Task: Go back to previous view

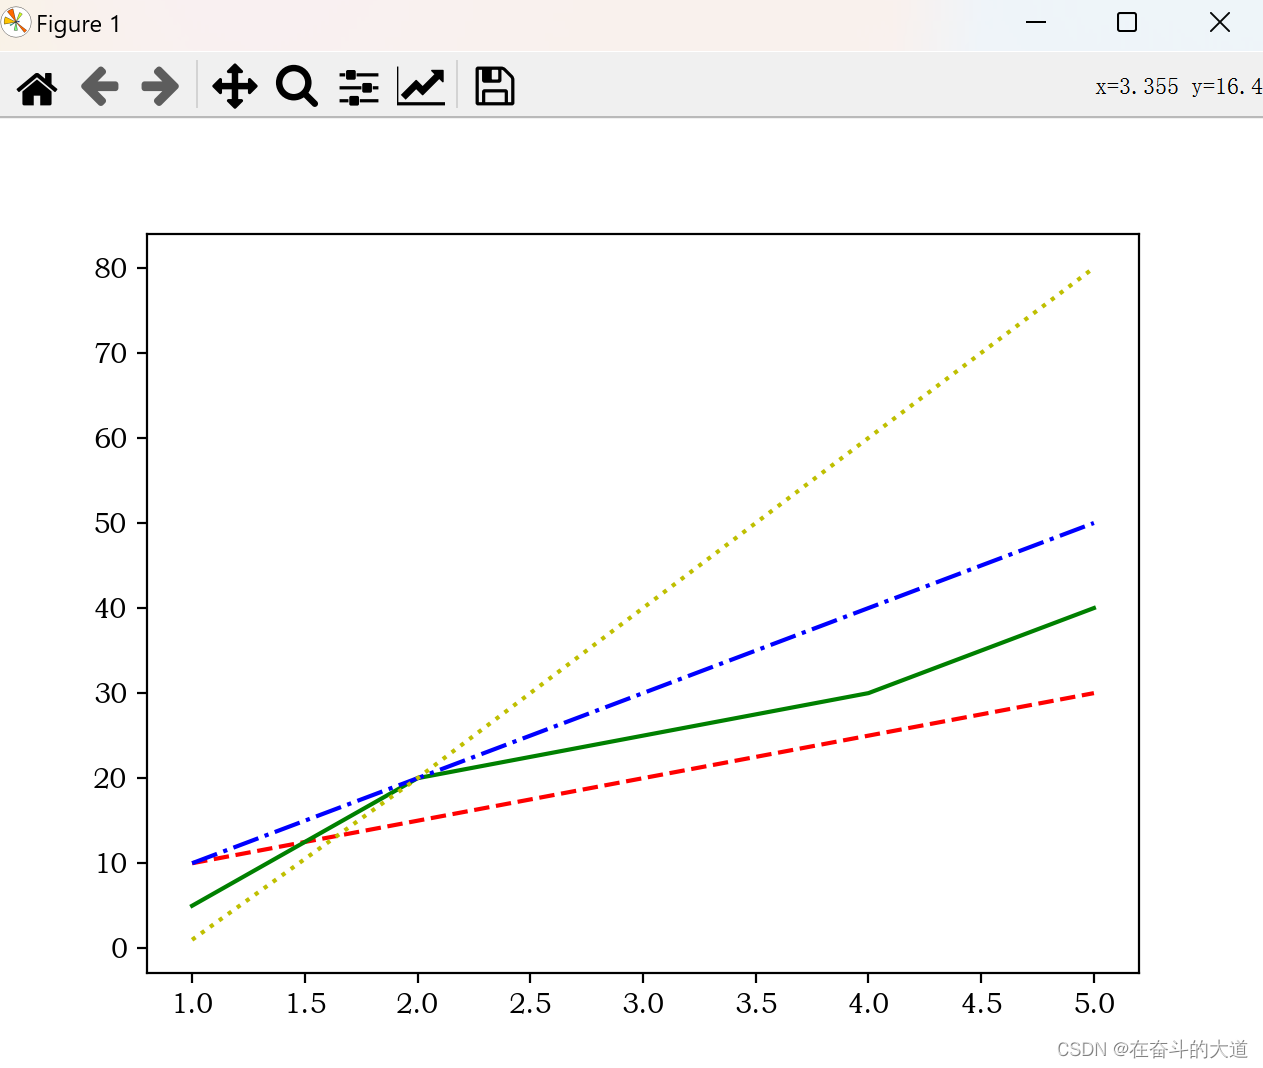Action: point(99,87)
